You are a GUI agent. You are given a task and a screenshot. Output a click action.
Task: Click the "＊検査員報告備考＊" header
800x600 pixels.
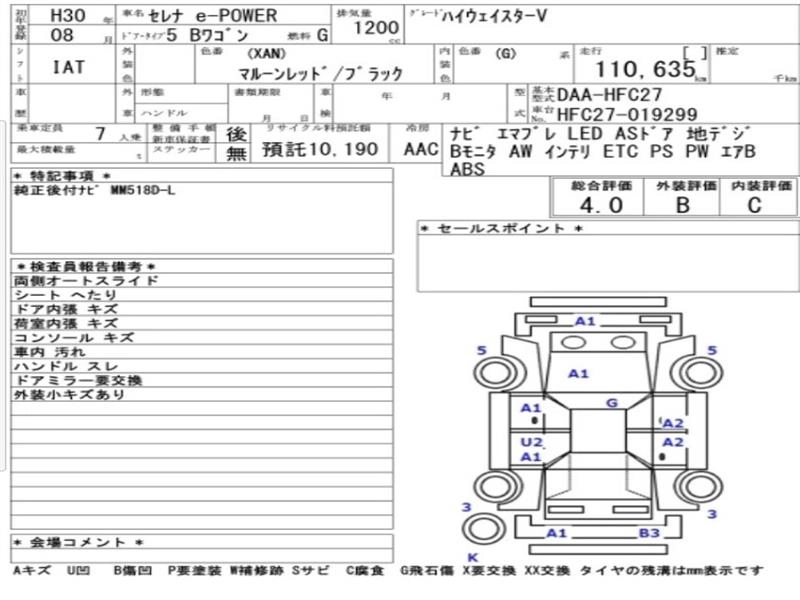(x=86, y=266)
